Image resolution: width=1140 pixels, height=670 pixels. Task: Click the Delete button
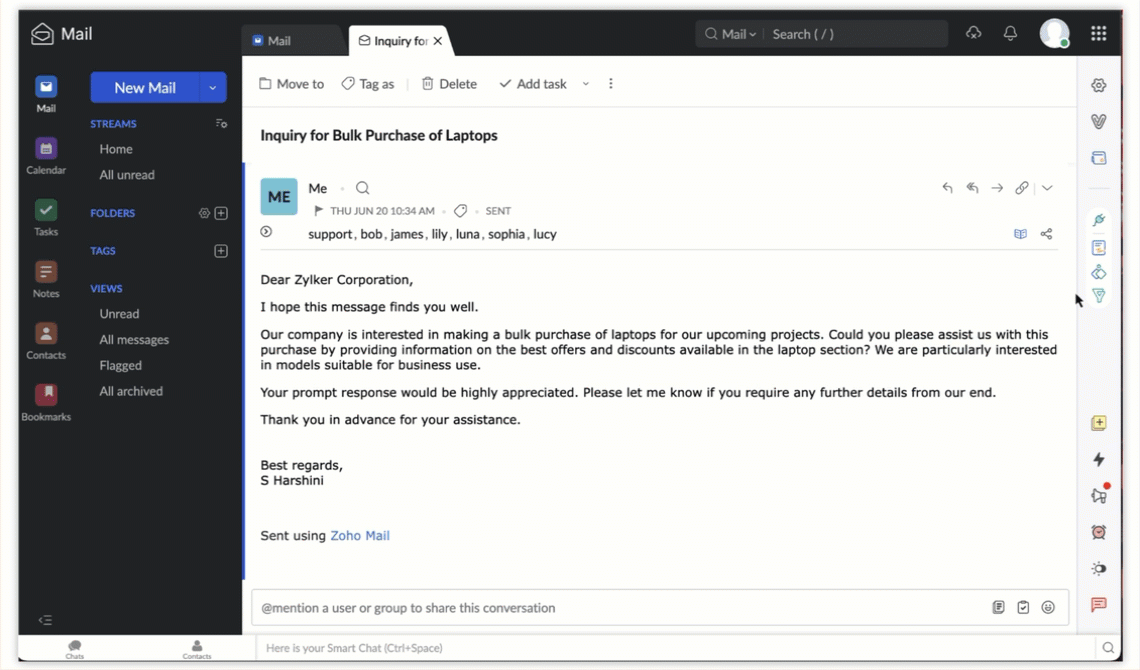(x=449, y=84)
